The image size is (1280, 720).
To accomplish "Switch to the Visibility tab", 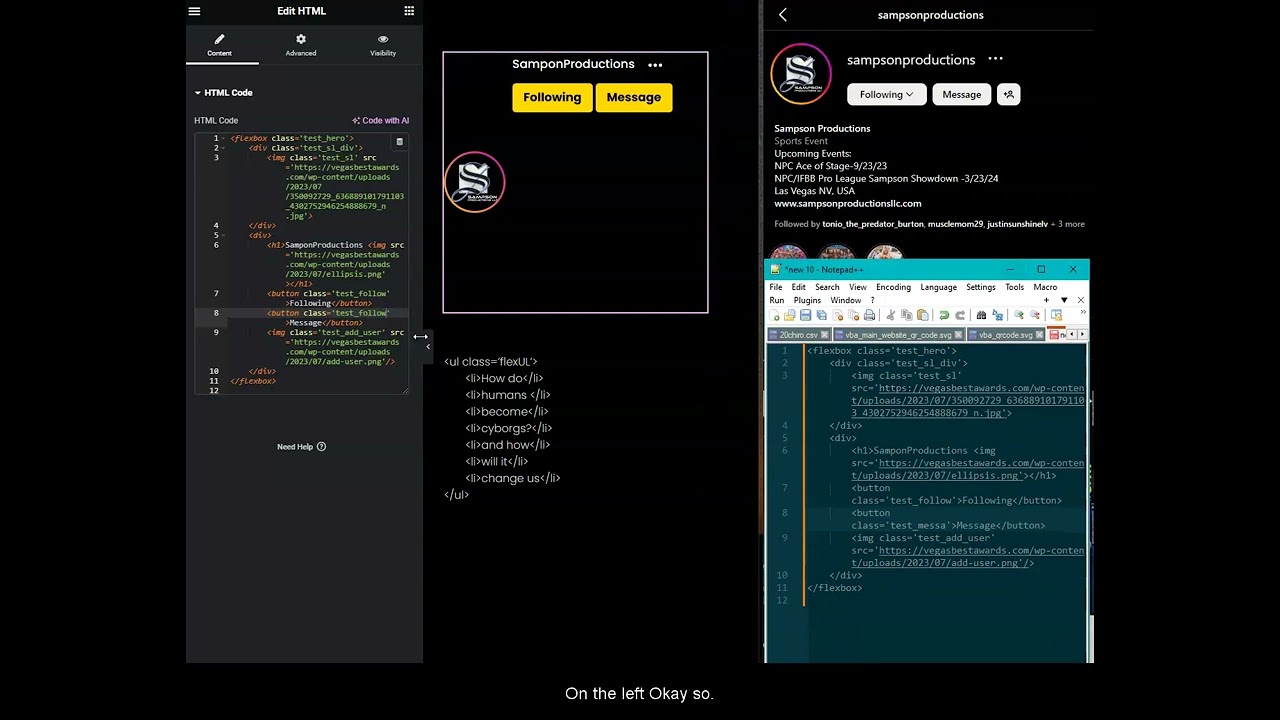I will click(x=383, y=45).
